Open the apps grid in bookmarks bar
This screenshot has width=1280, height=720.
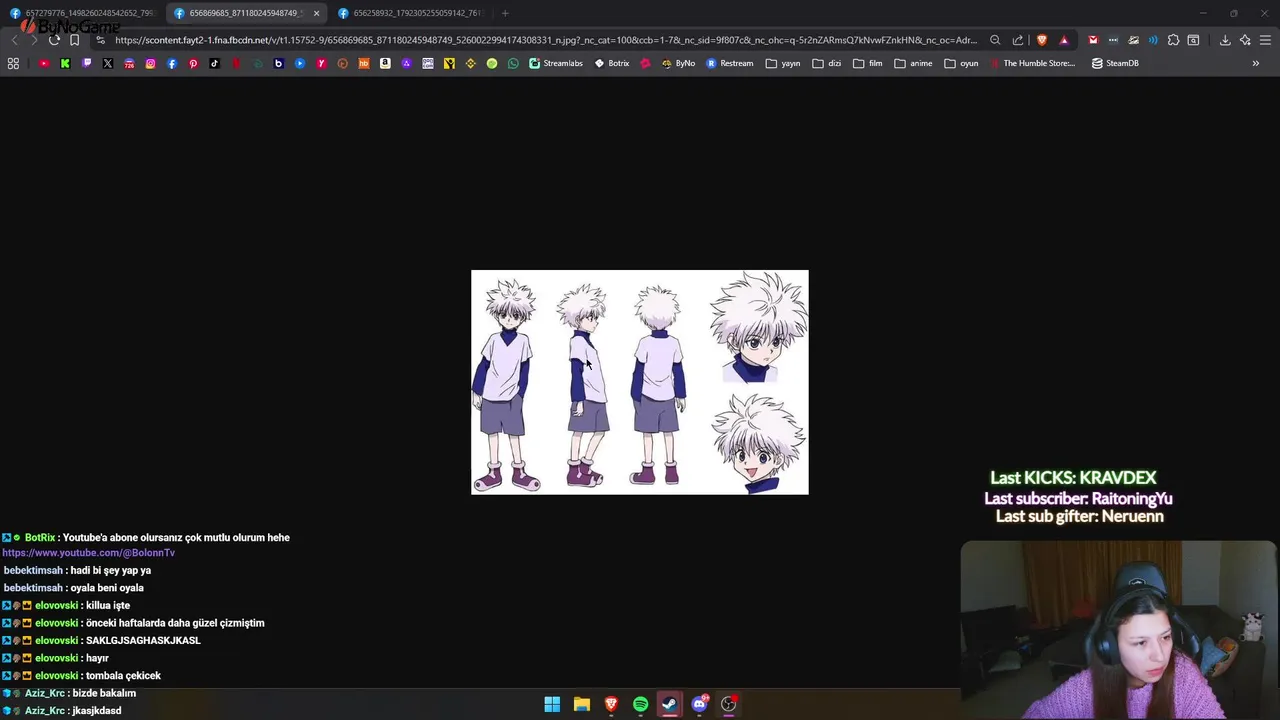tap(13, 63)
